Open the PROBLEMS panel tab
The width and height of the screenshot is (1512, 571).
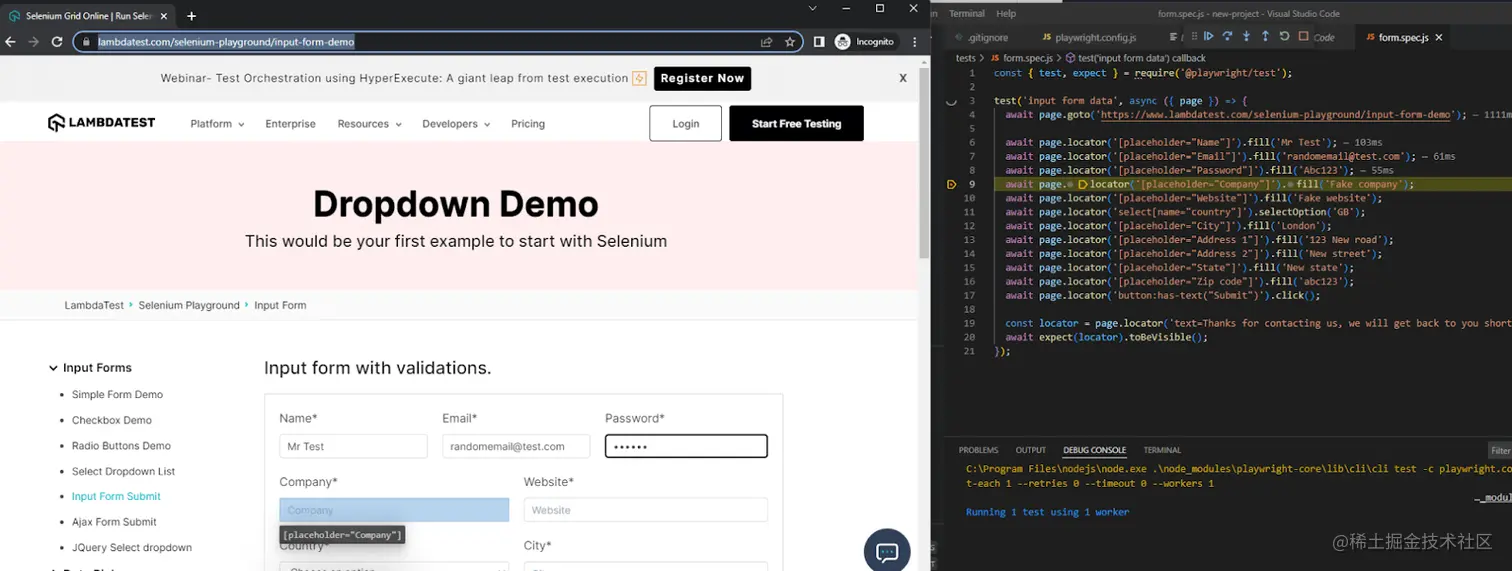tap(978, 450)
